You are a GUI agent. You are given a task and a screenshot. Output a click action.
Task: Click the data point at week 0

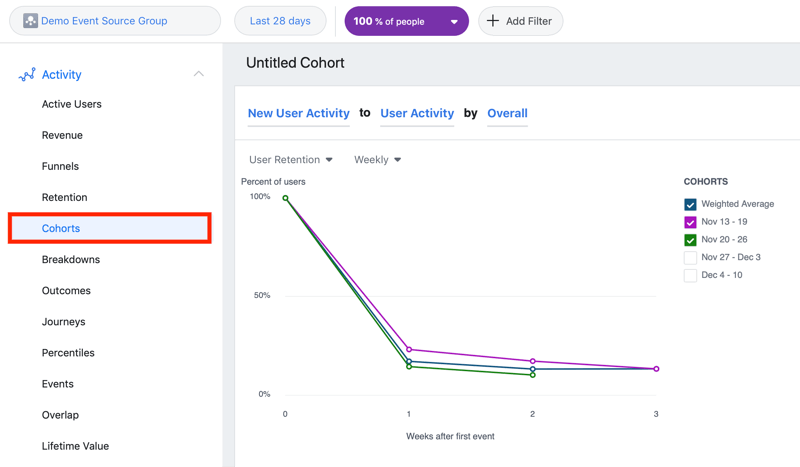(x=285, y=198)
